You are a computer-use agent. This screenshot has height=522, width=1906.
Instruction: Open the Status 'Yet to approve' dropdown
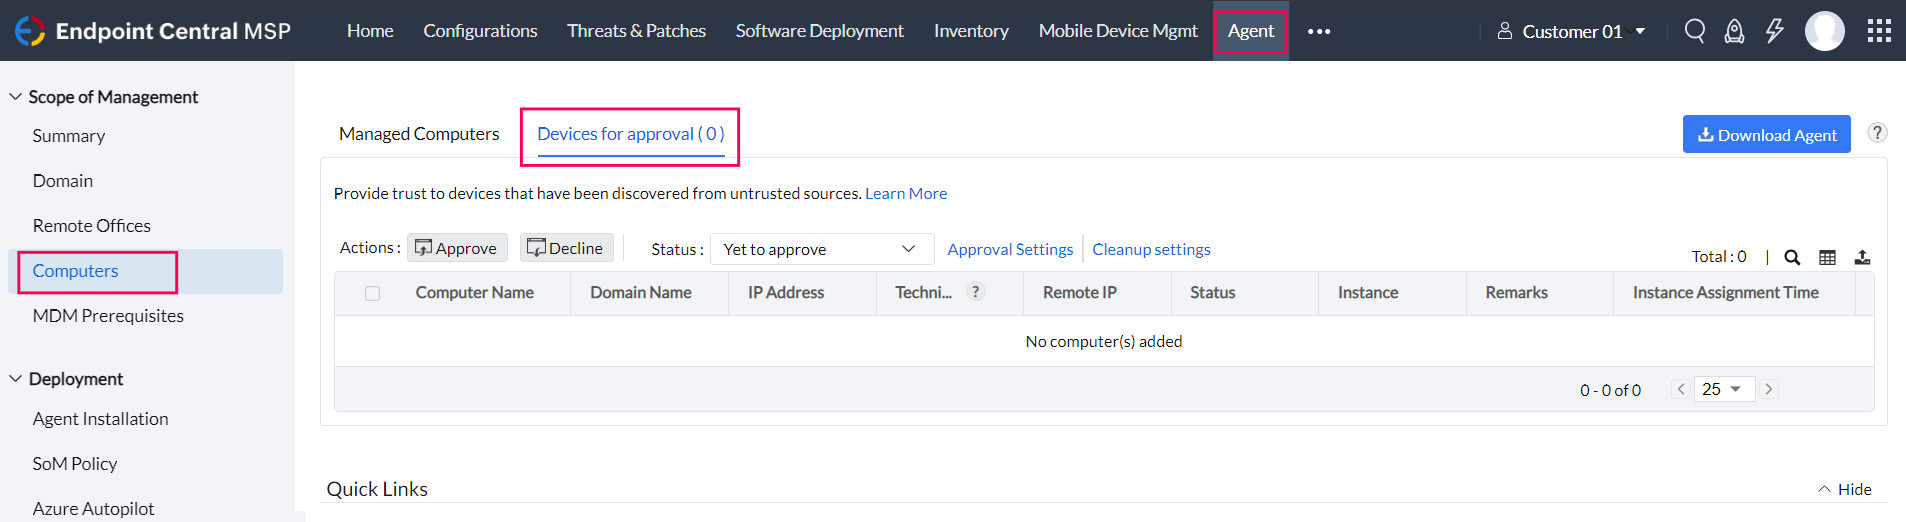[821, 249]
